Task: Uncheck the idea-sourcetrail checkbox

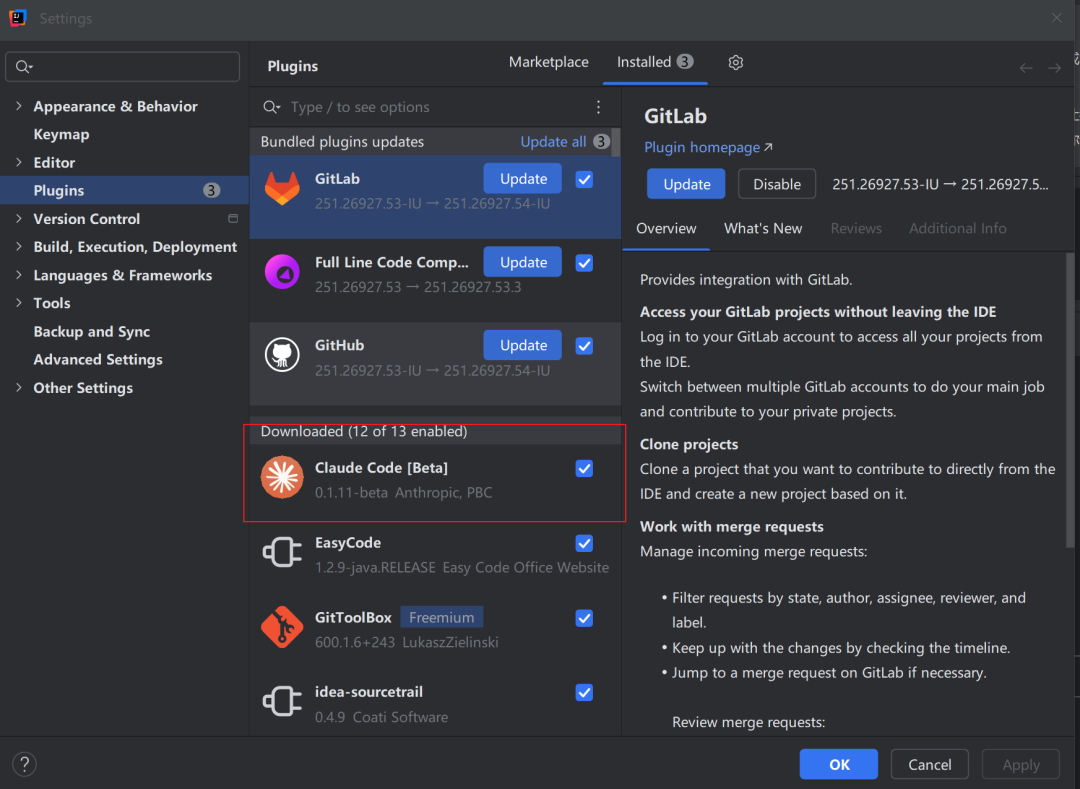Action: (x=584, y=693)
